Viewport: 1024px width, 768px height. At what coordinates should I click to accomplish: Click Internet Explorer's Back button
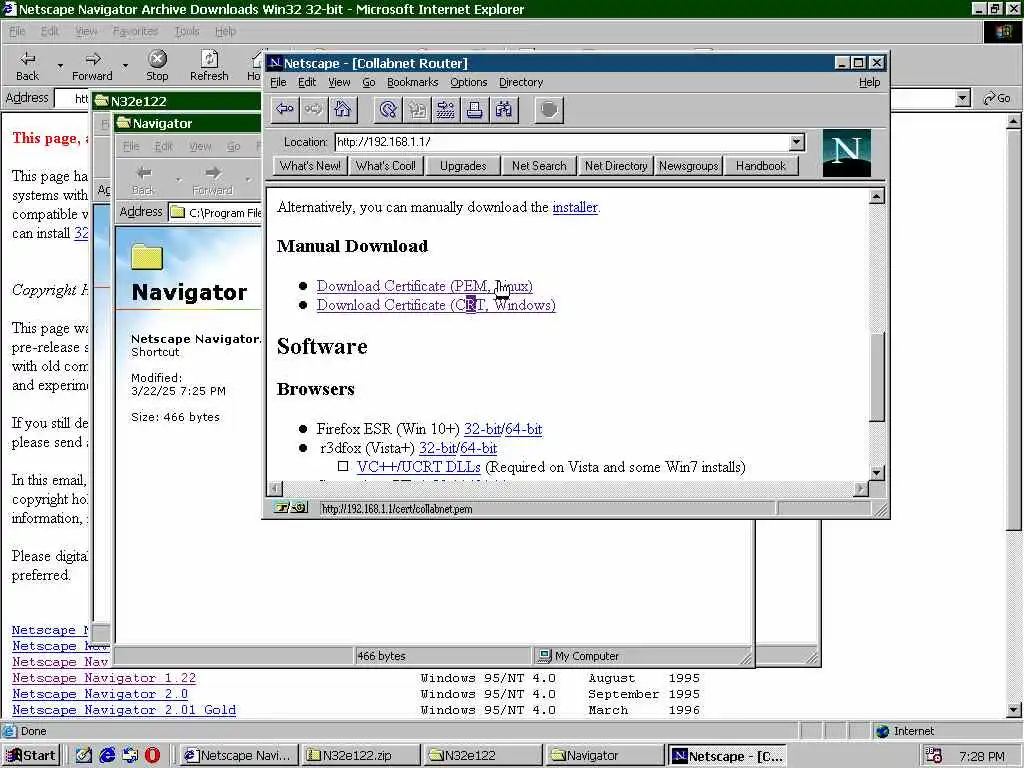coord(27,66)
